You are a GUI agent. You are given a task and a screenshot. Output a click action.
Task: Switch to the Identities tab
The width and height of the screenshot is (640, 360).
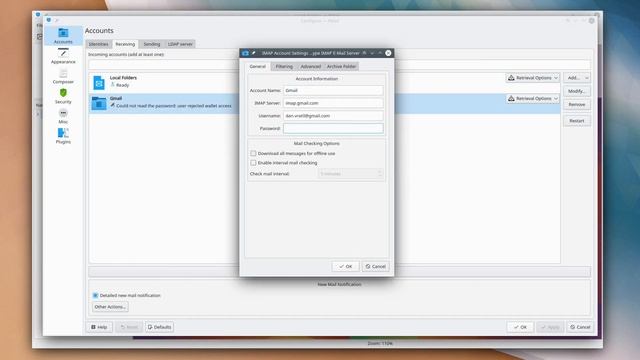[98, 44]
